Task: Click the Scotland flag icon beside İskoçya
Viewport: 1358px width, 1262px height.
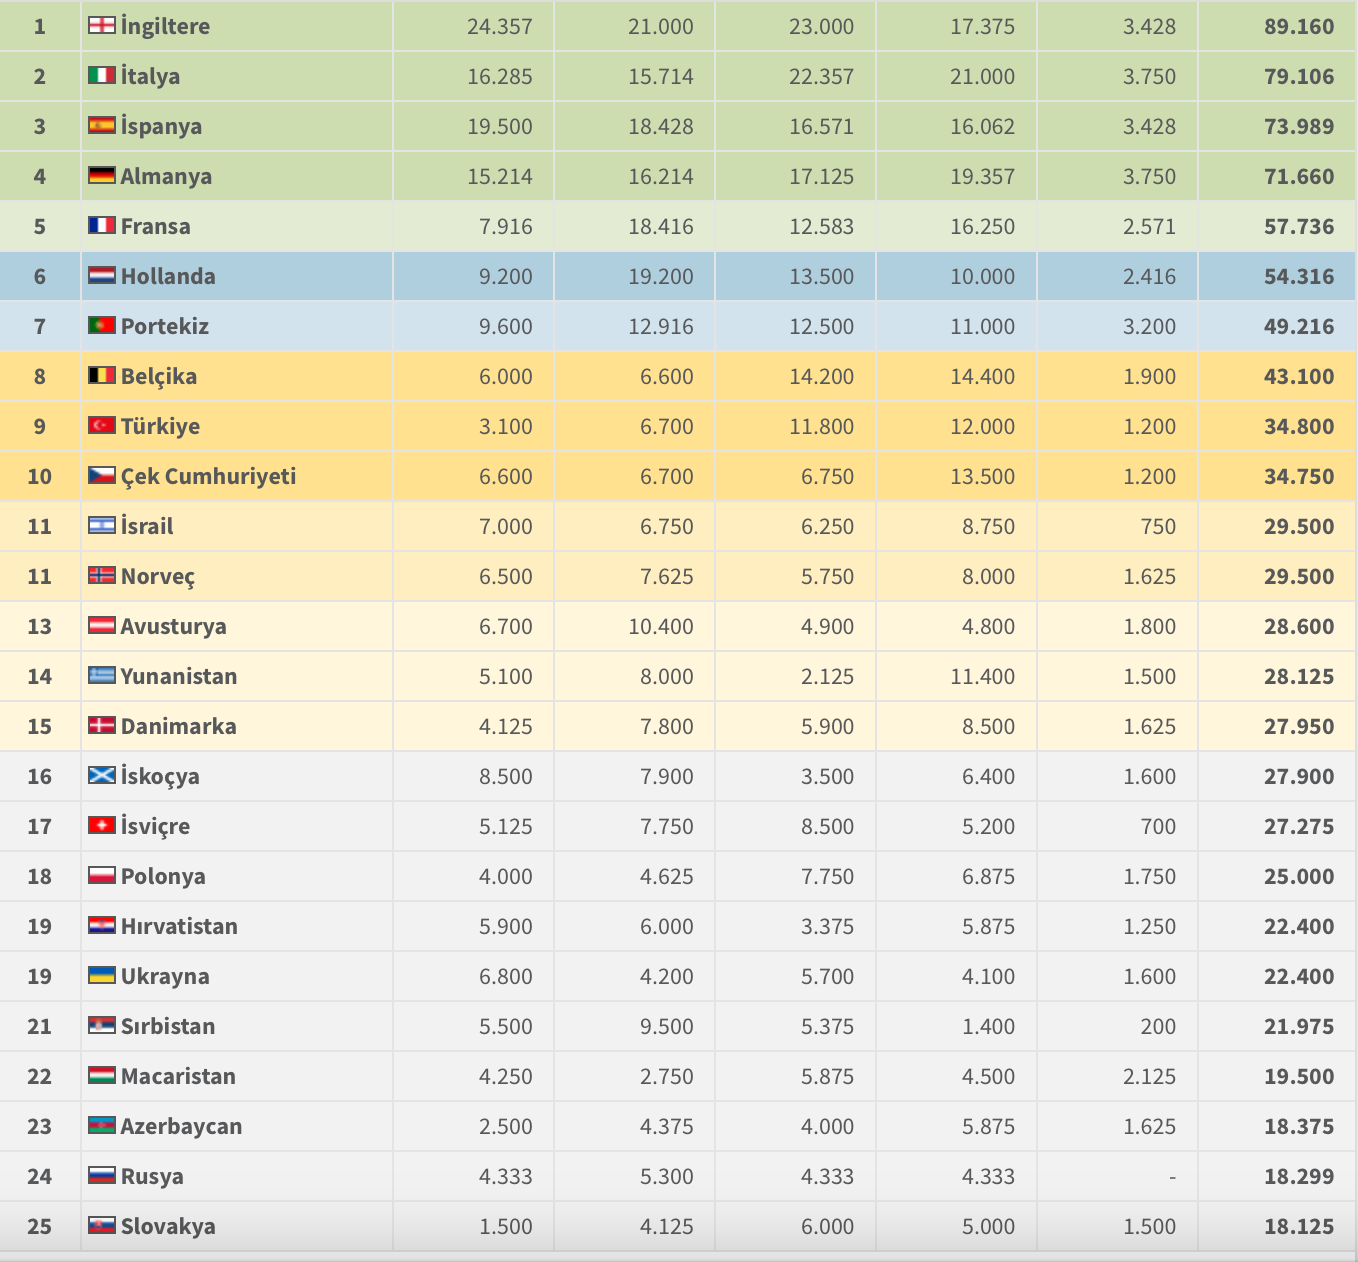Action: (101, 774)
